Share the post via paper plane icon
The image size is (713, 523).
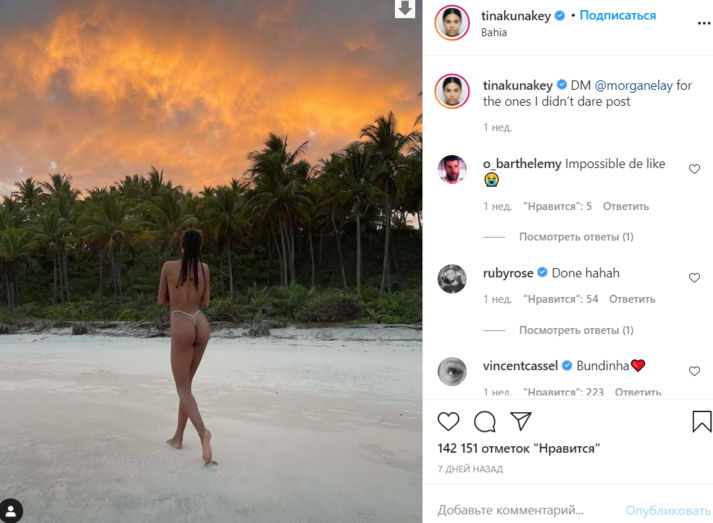coord(521,421)
